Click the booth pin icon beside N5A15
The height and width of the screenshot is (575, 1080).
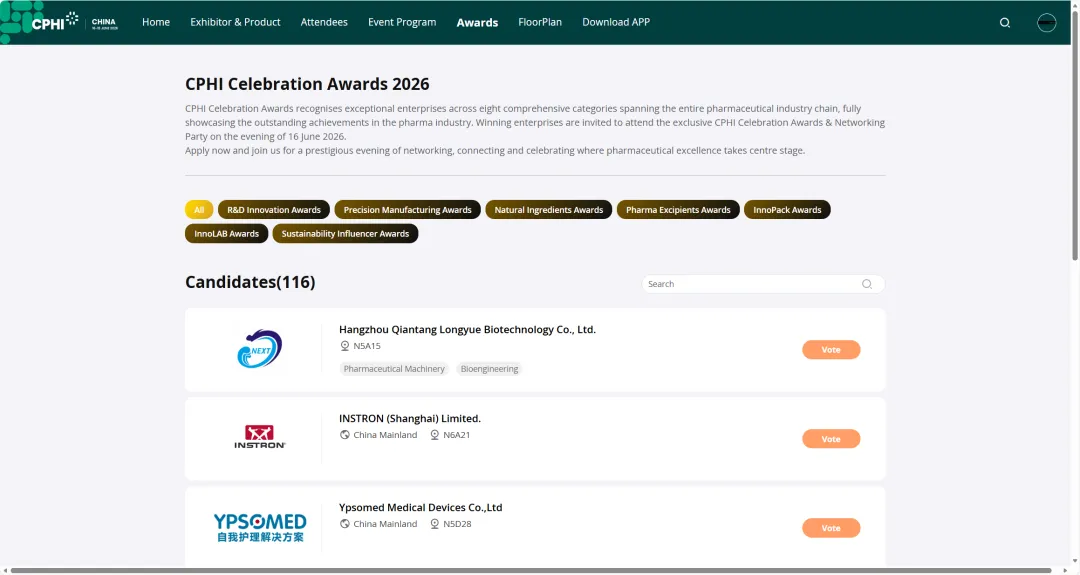pos(344,346)
